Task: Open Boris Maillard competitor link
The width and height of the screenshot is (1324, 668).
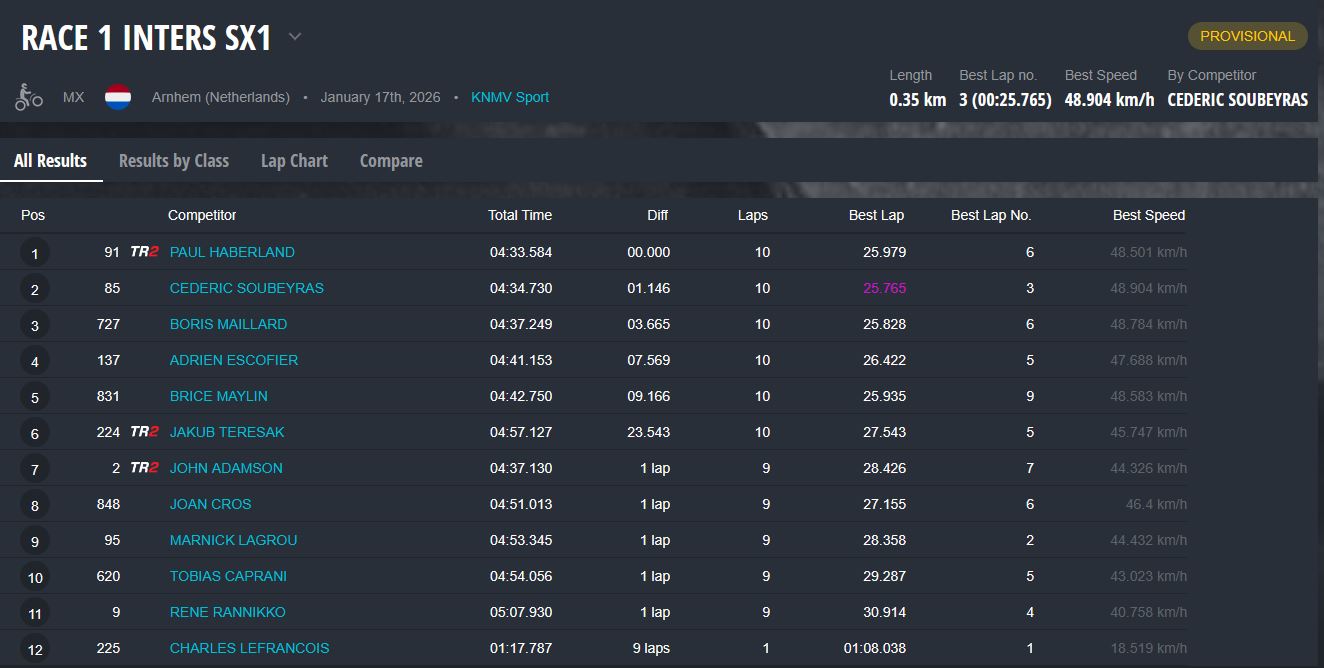Action: 228,324
